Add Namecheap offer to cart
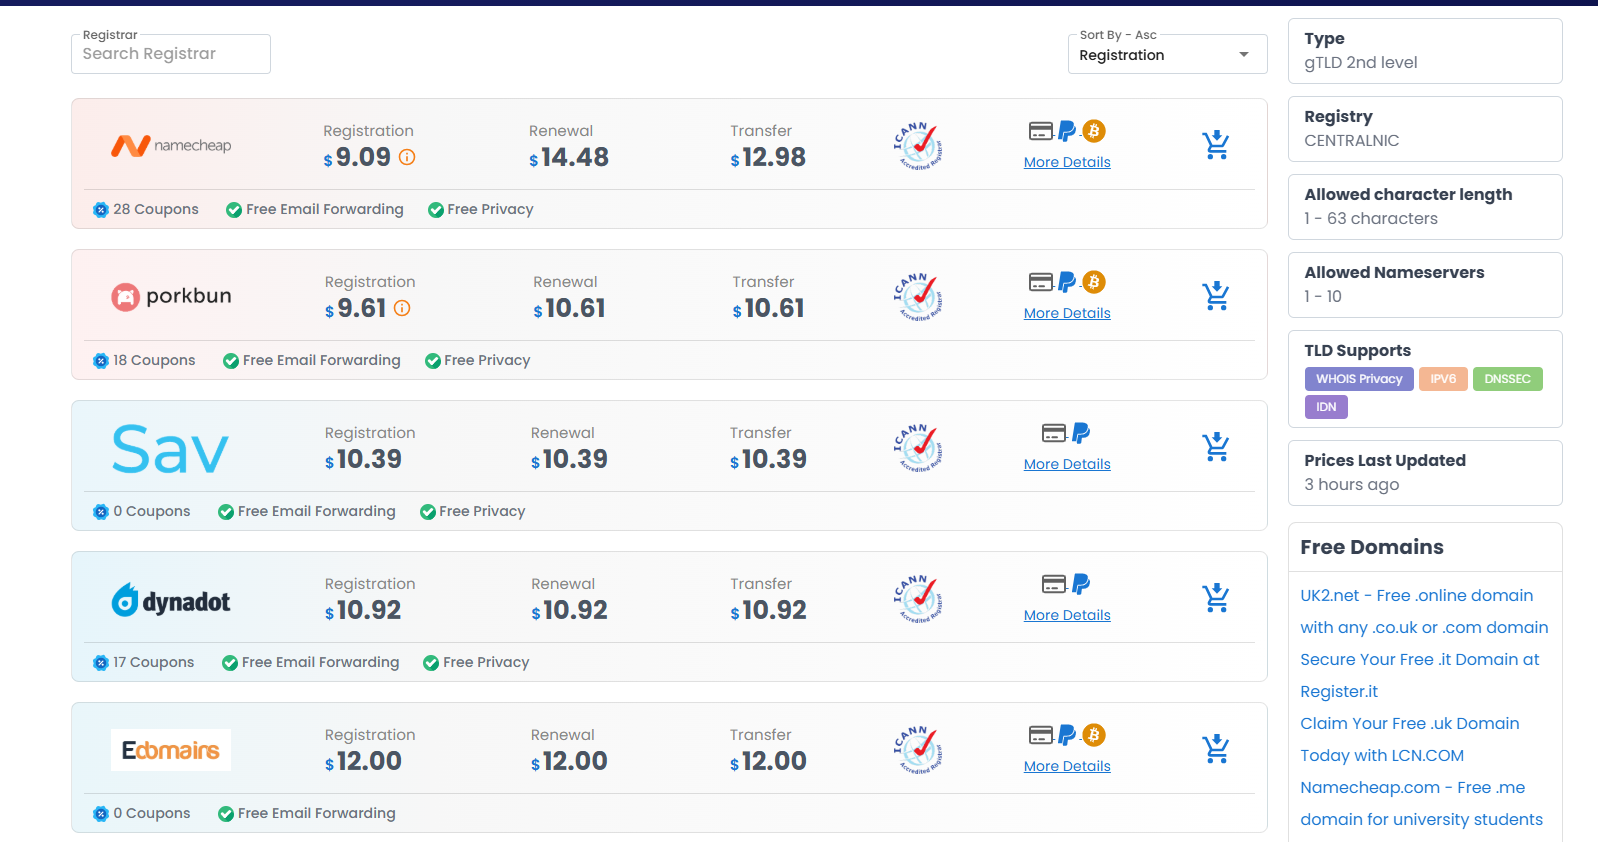Screen dimensions: 1598x842 coord(1216,145)
